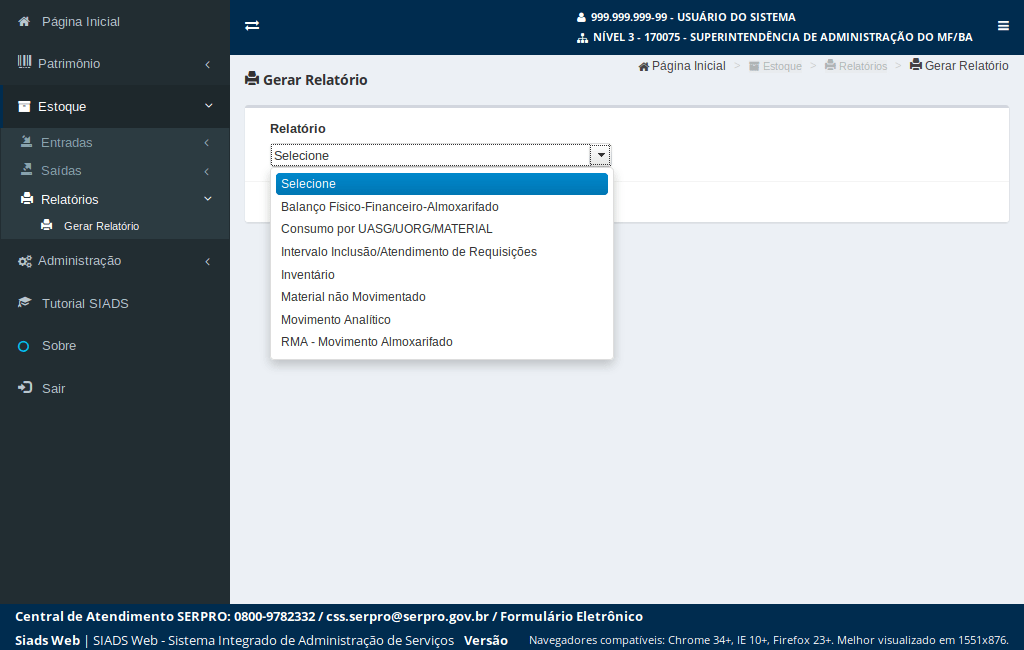Click the Sair logout icon
Screen dimensions: 1024x650
pyautogui.click(x=24, y=388)
